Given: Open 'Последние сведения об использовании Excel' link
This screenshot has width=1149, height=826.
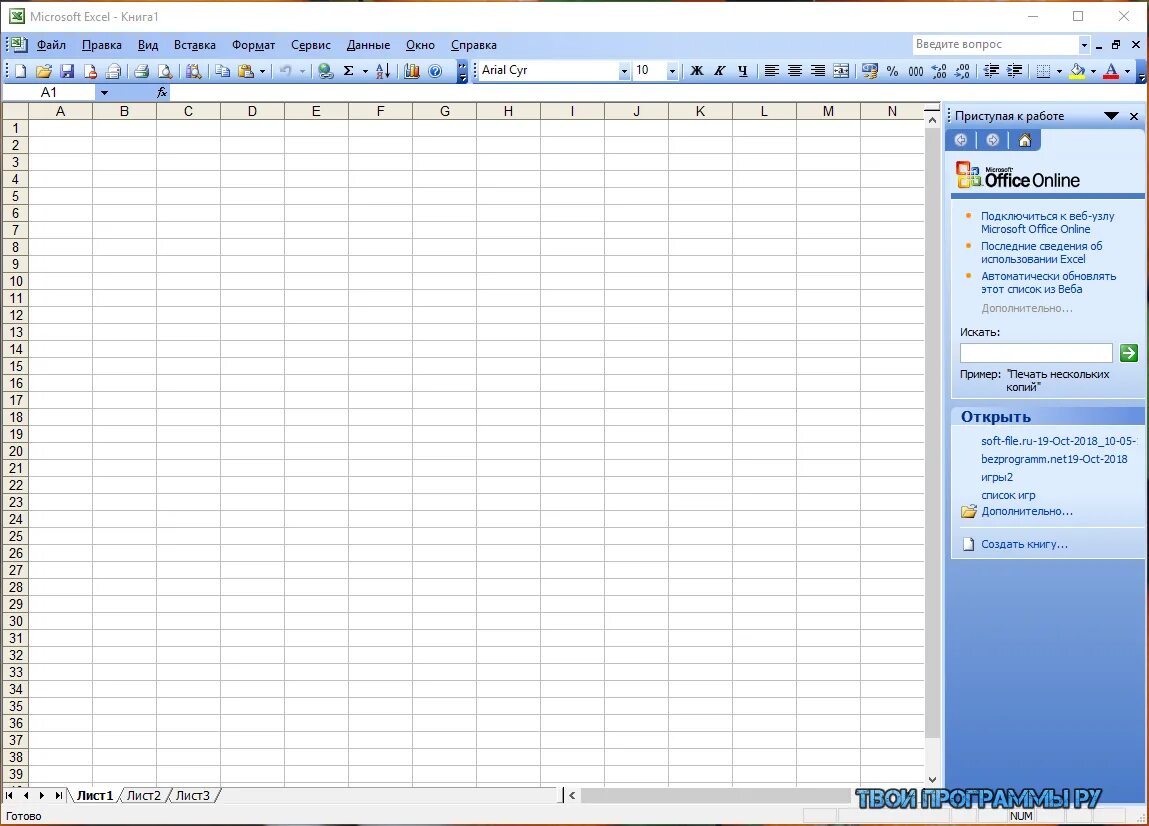Looking at the screenshot, I should [1041, 252].
